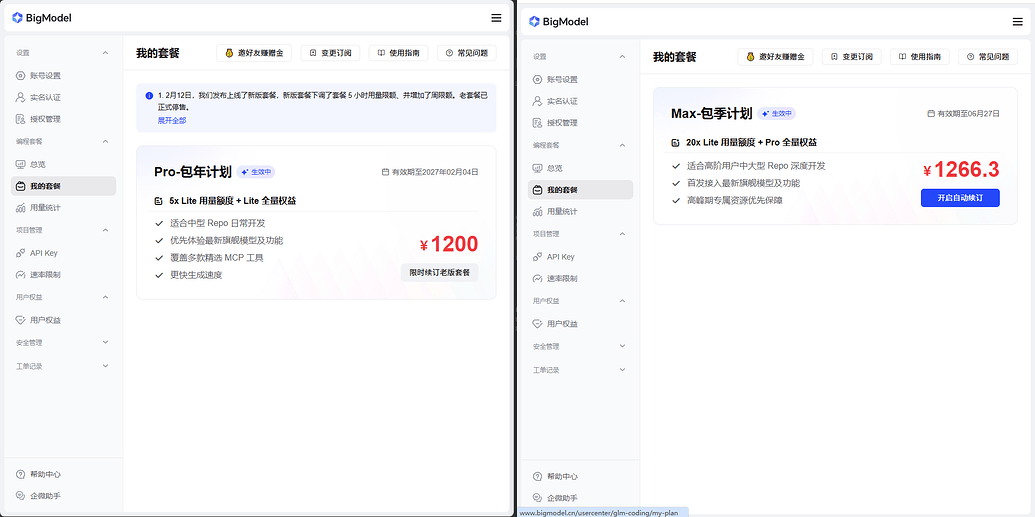The width and height of the screenshot is (1035, 517).
Task: Open 常见问题 in right window
Action: (x=988, y=57)
